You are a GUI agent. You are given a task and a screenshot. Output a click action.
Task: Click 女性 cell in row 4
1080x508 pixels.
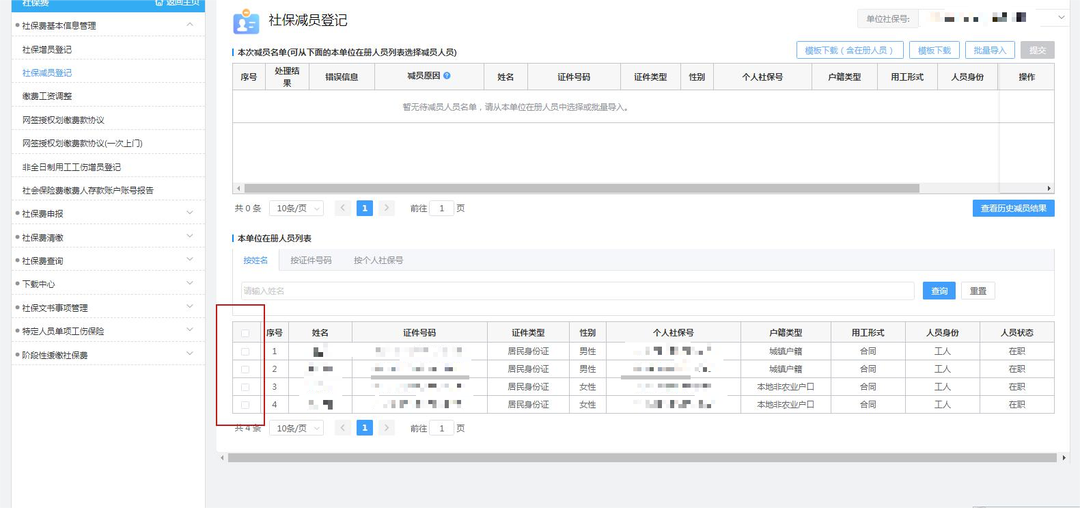588,405
